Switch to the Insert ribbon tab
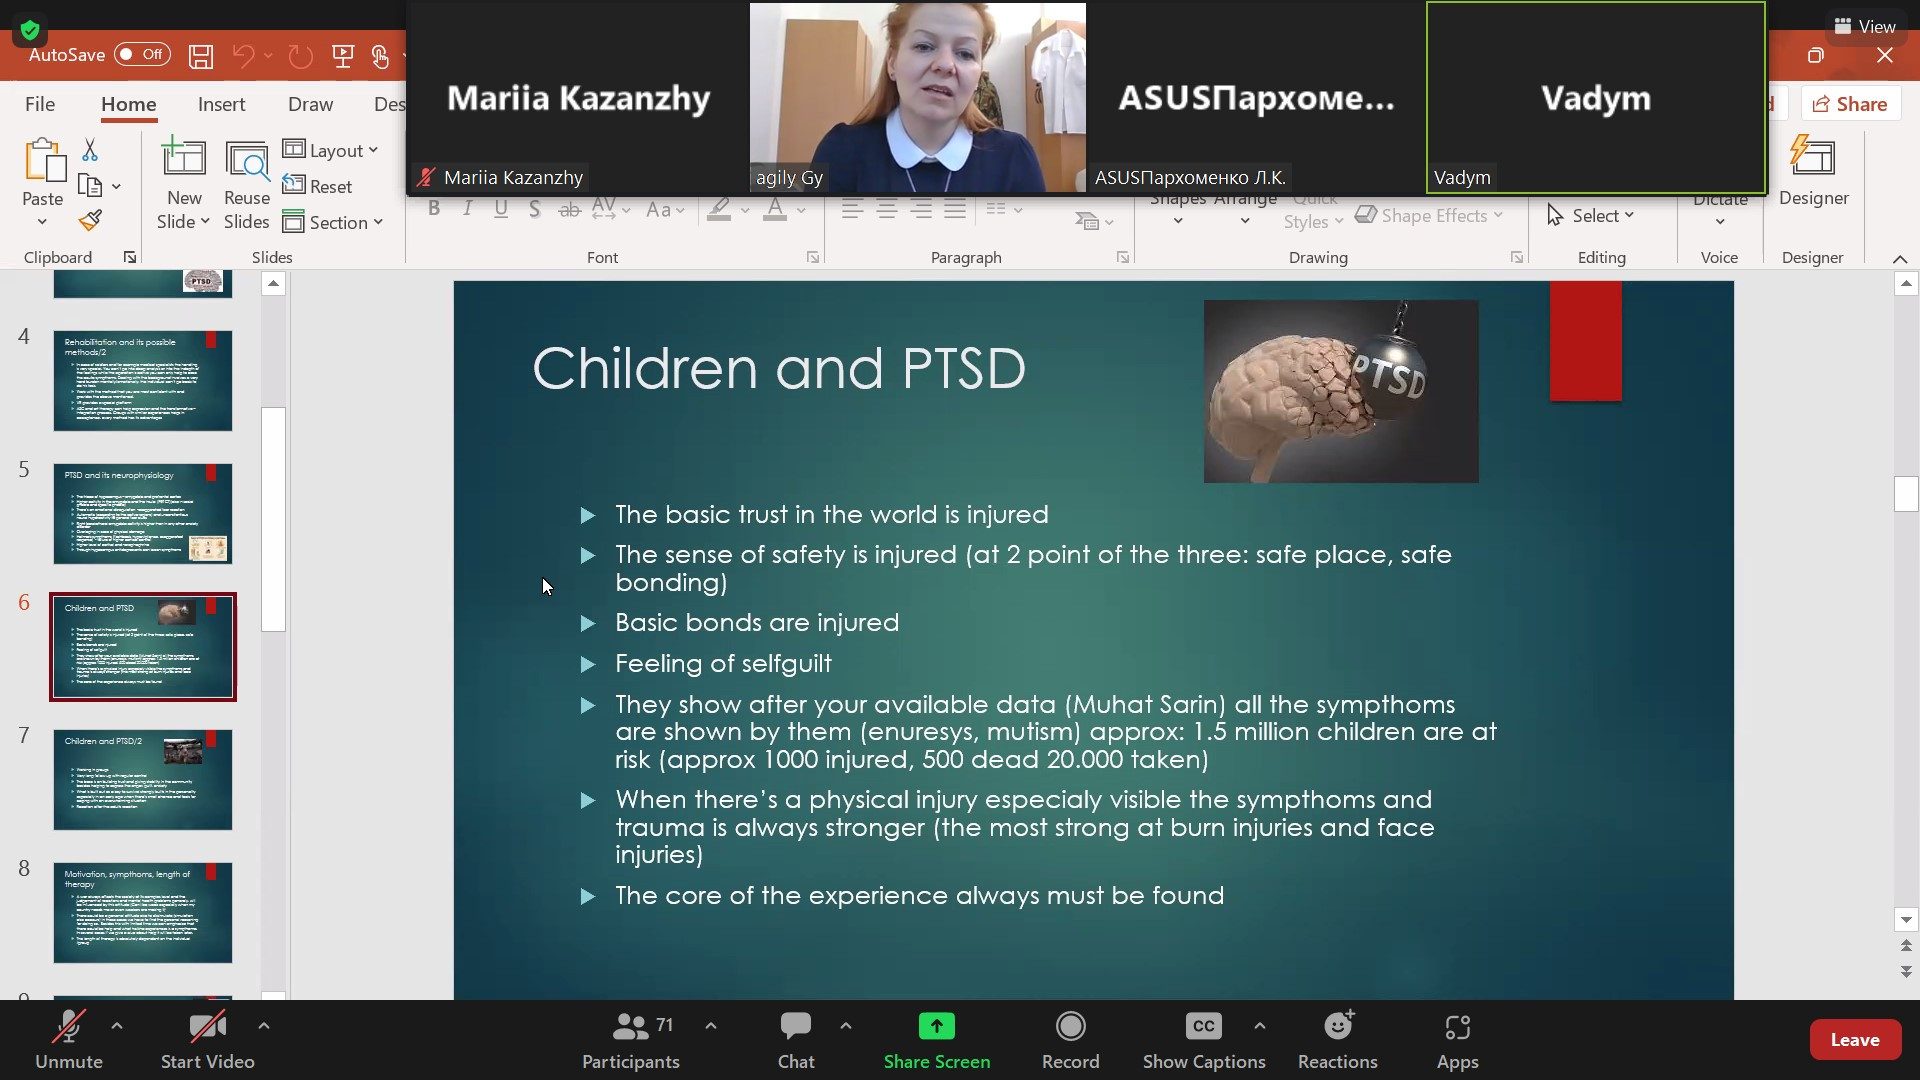Viewport: 1920px width, 1080px height. [x=221, y=104]
